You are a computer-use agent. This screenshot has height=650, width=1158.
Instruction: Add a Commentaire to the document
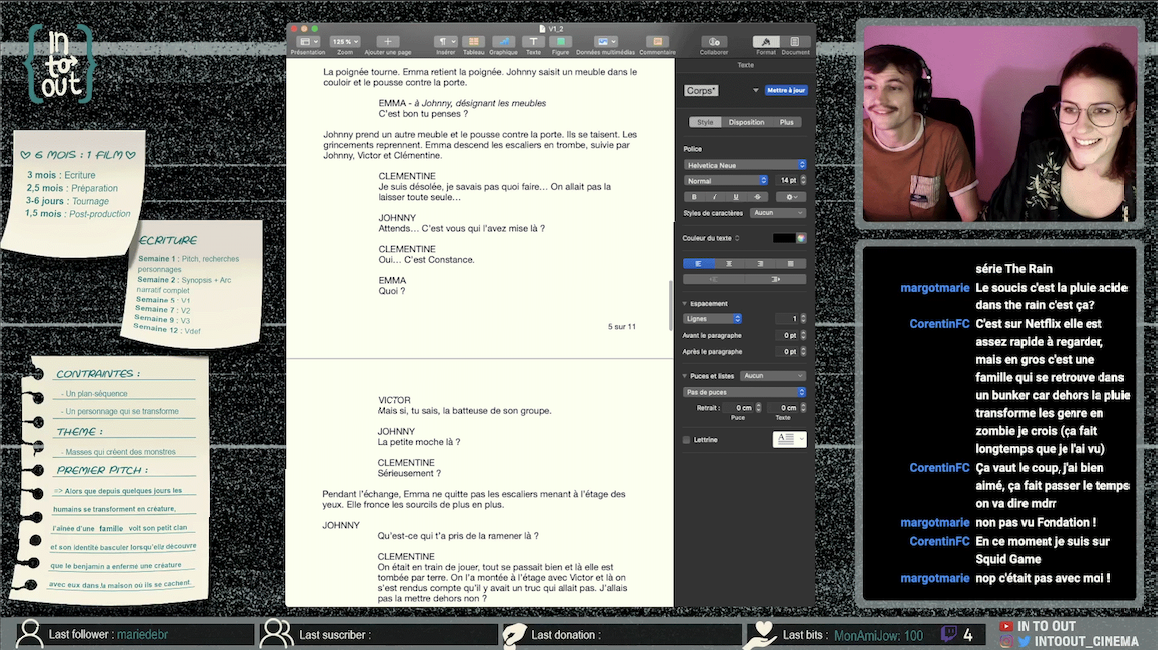pyautogui.click(x=657, y=42)
